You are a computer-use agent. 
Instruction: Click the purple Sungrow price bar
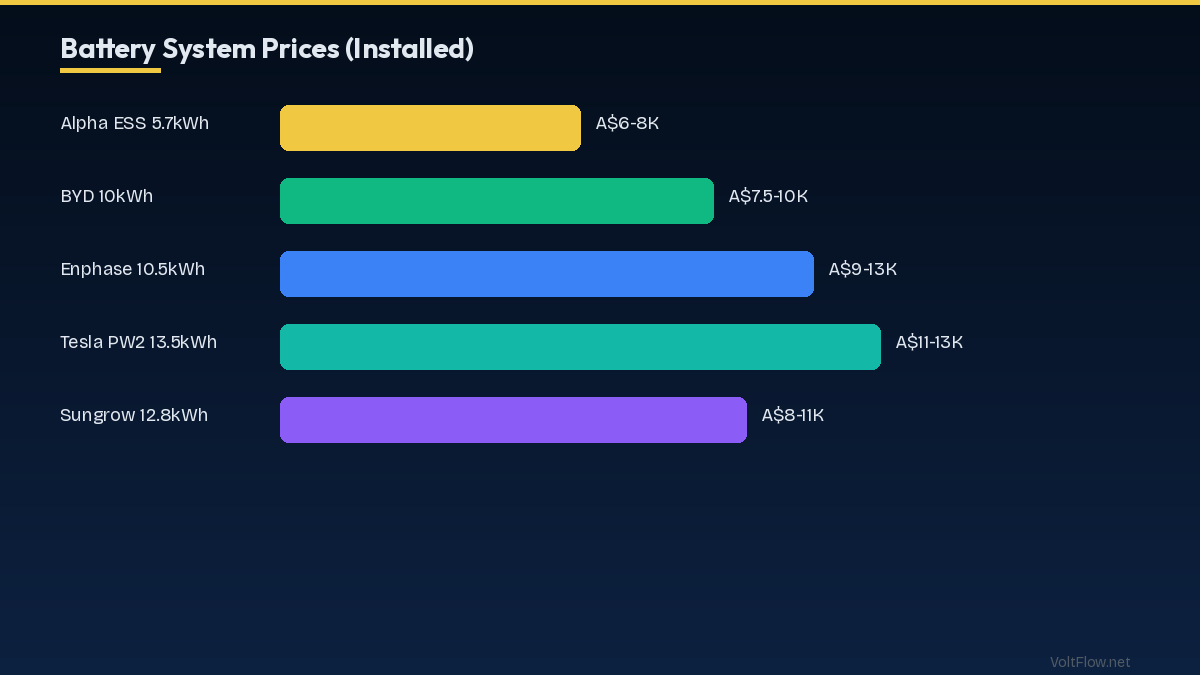[x=513, y=420]
